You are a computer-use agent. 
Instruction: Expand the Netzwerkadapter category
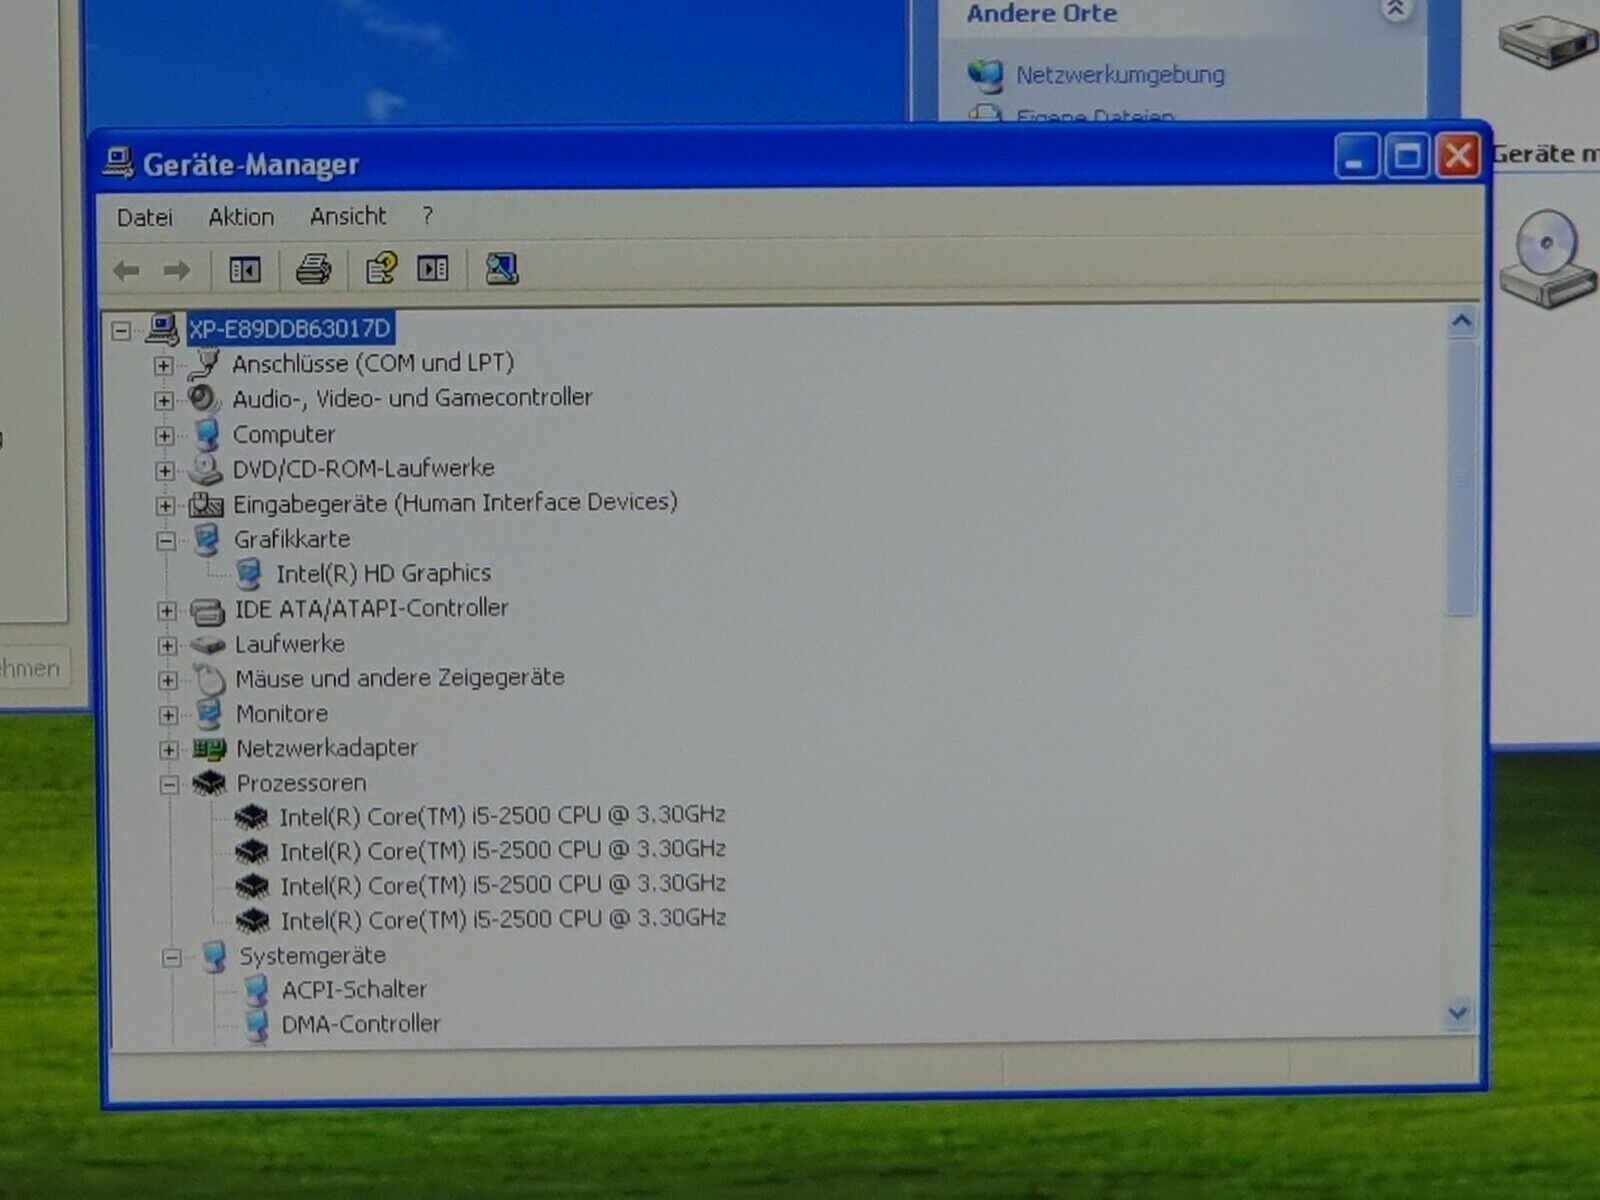168,750
